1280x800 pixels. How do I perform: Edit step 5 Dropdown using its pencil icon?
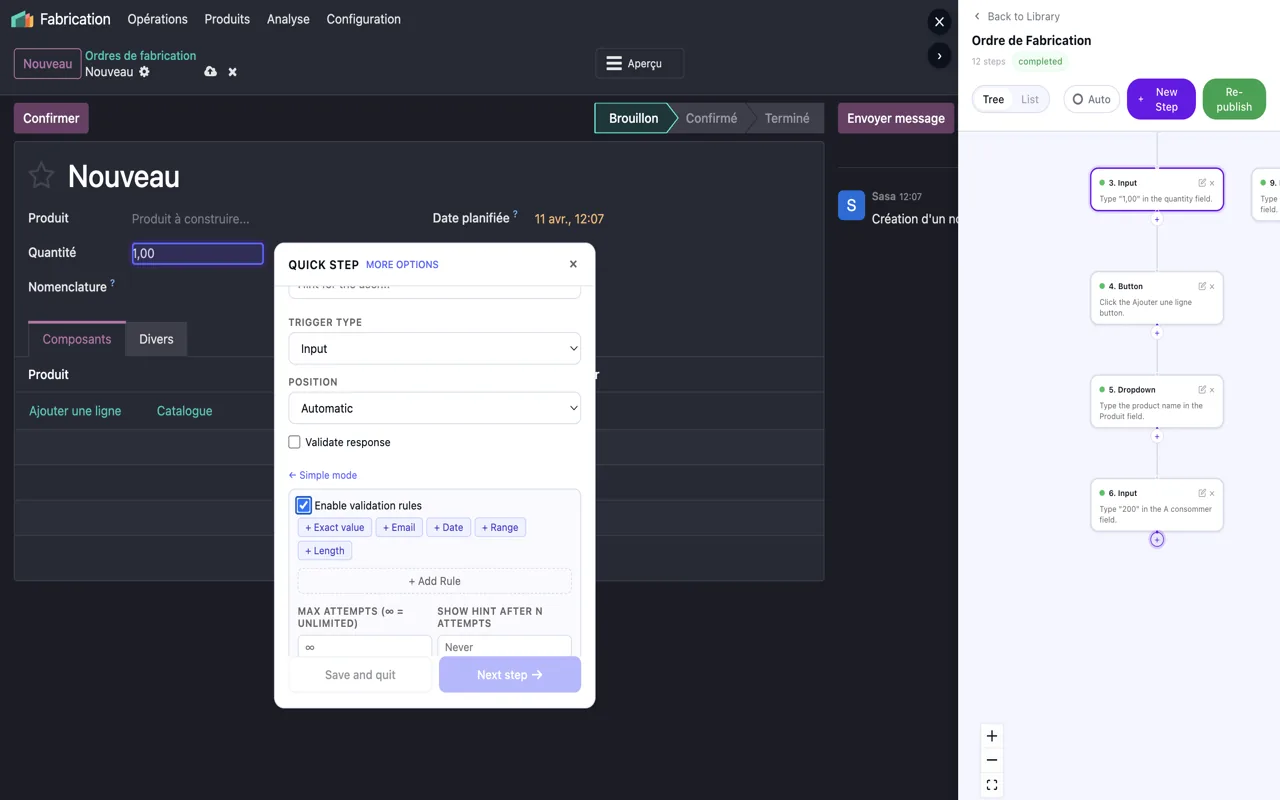1202,390
